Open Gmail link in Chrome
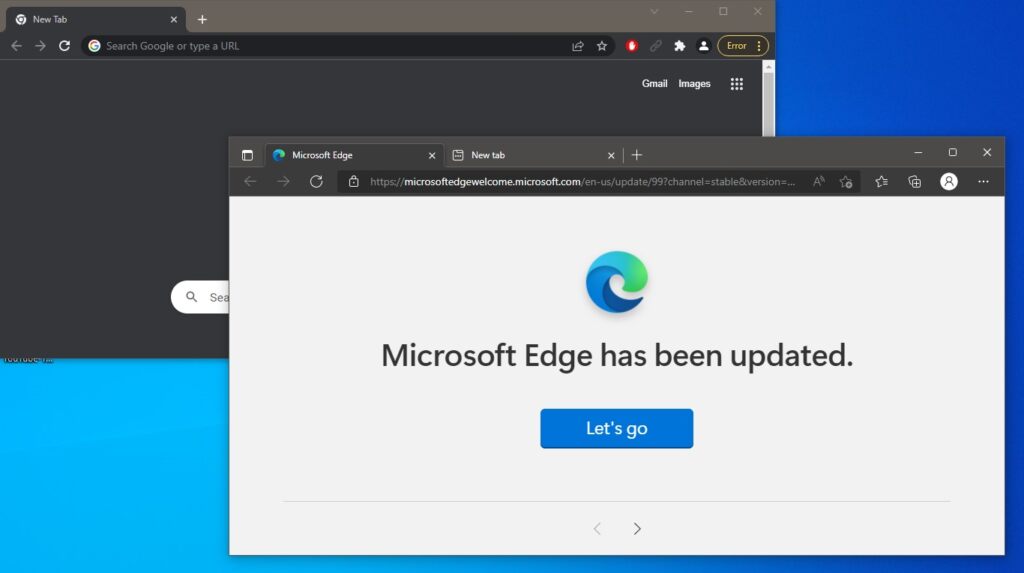This screenshot has height=573, width=1024. coord(654,84)
